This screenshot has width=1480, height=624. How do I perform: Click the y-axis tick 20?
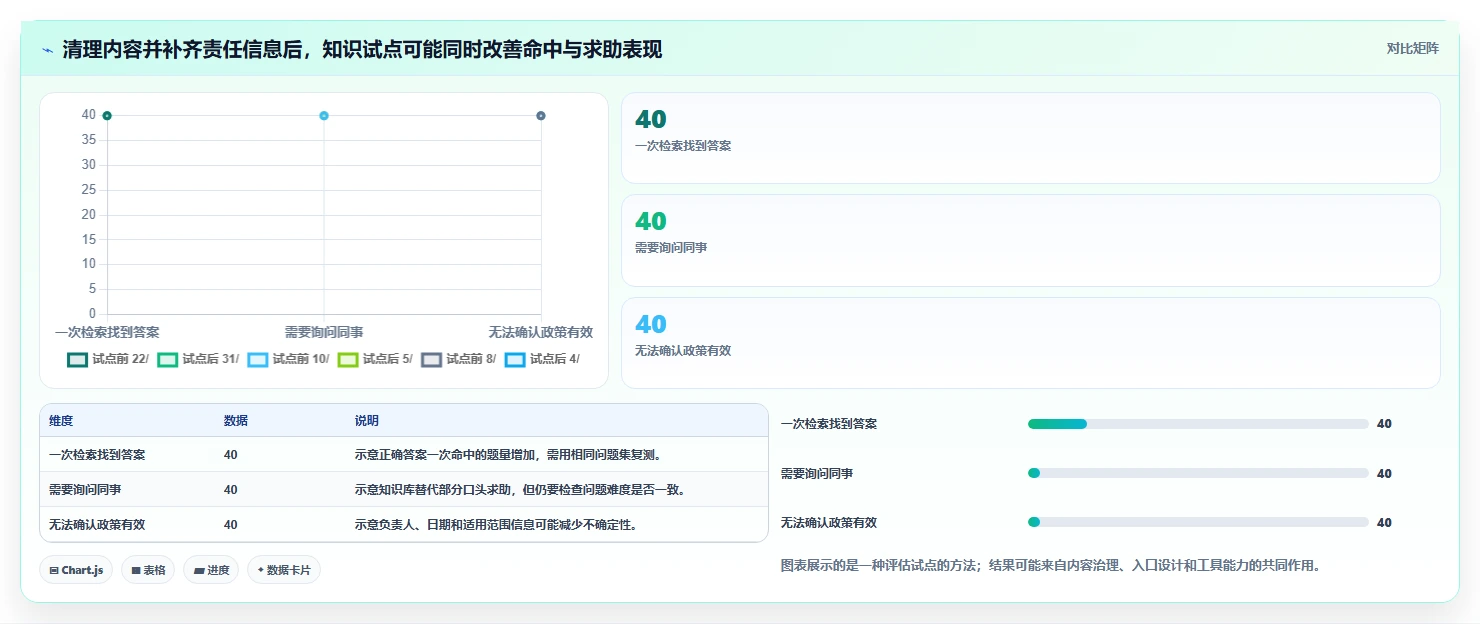[x=89, y=214]
